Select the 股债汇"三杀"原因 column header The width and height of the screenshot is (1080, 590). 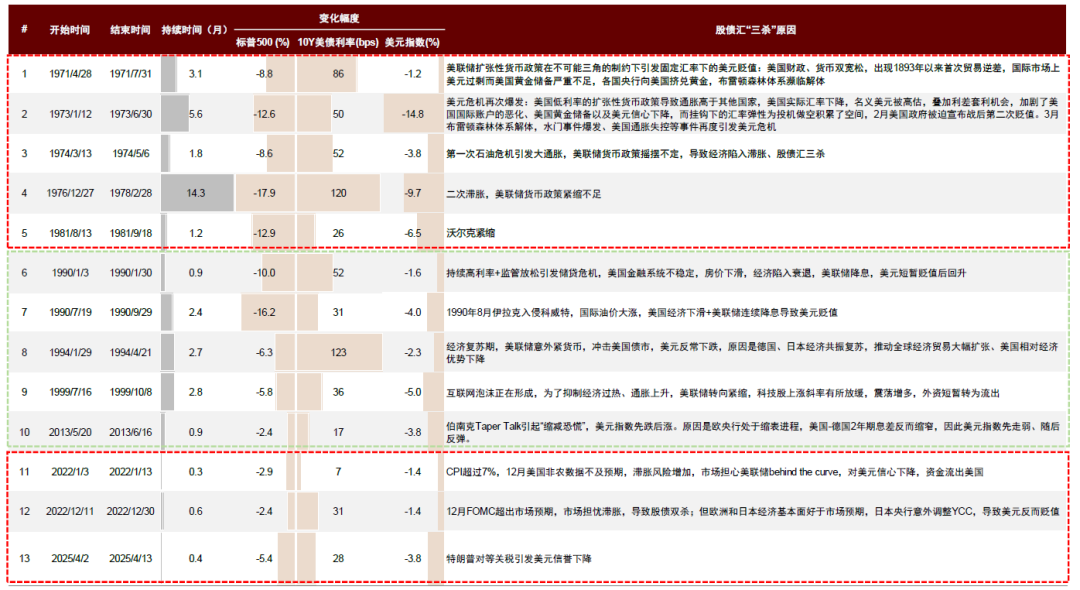tap(752, 30)
